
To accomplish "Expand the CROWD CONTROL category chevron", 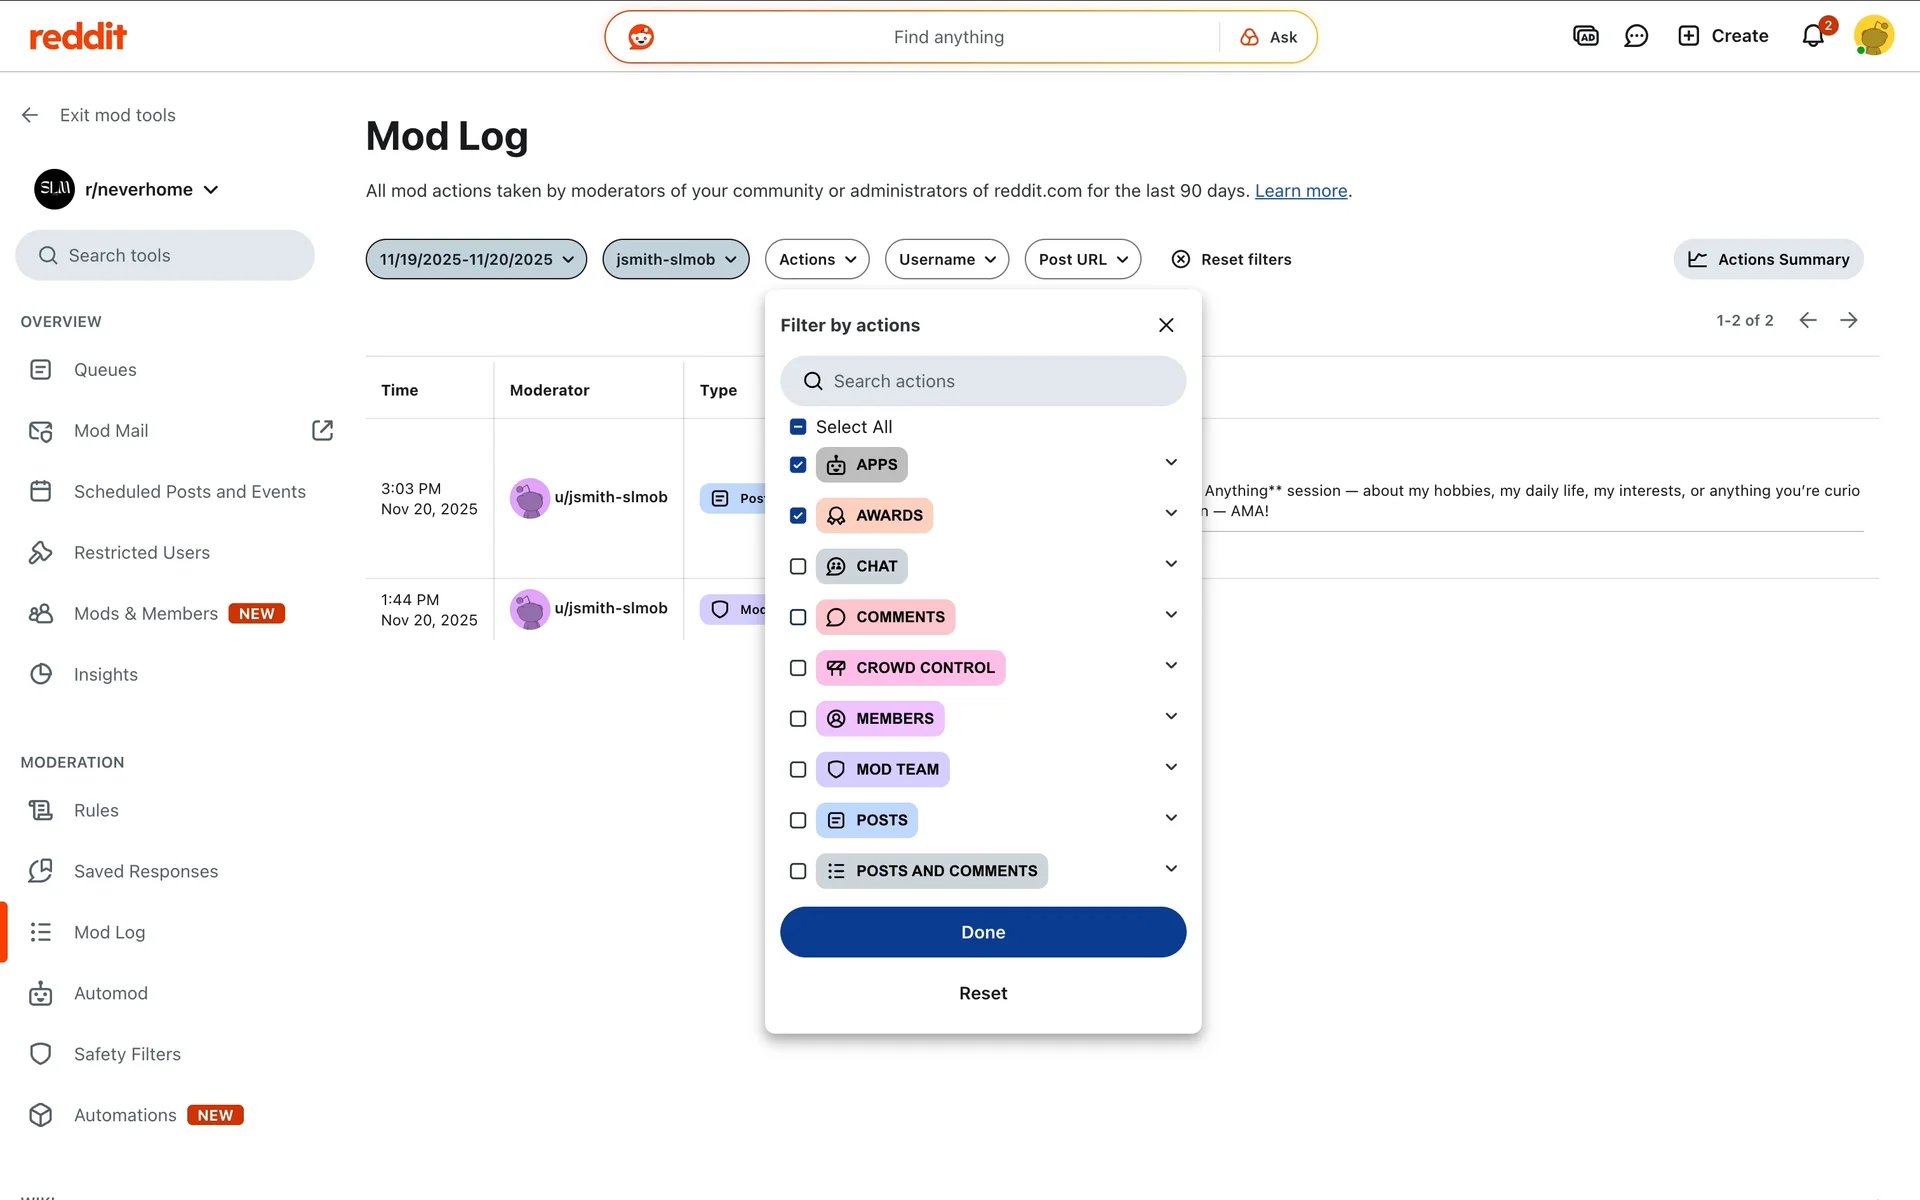I will coord(1171,666).
